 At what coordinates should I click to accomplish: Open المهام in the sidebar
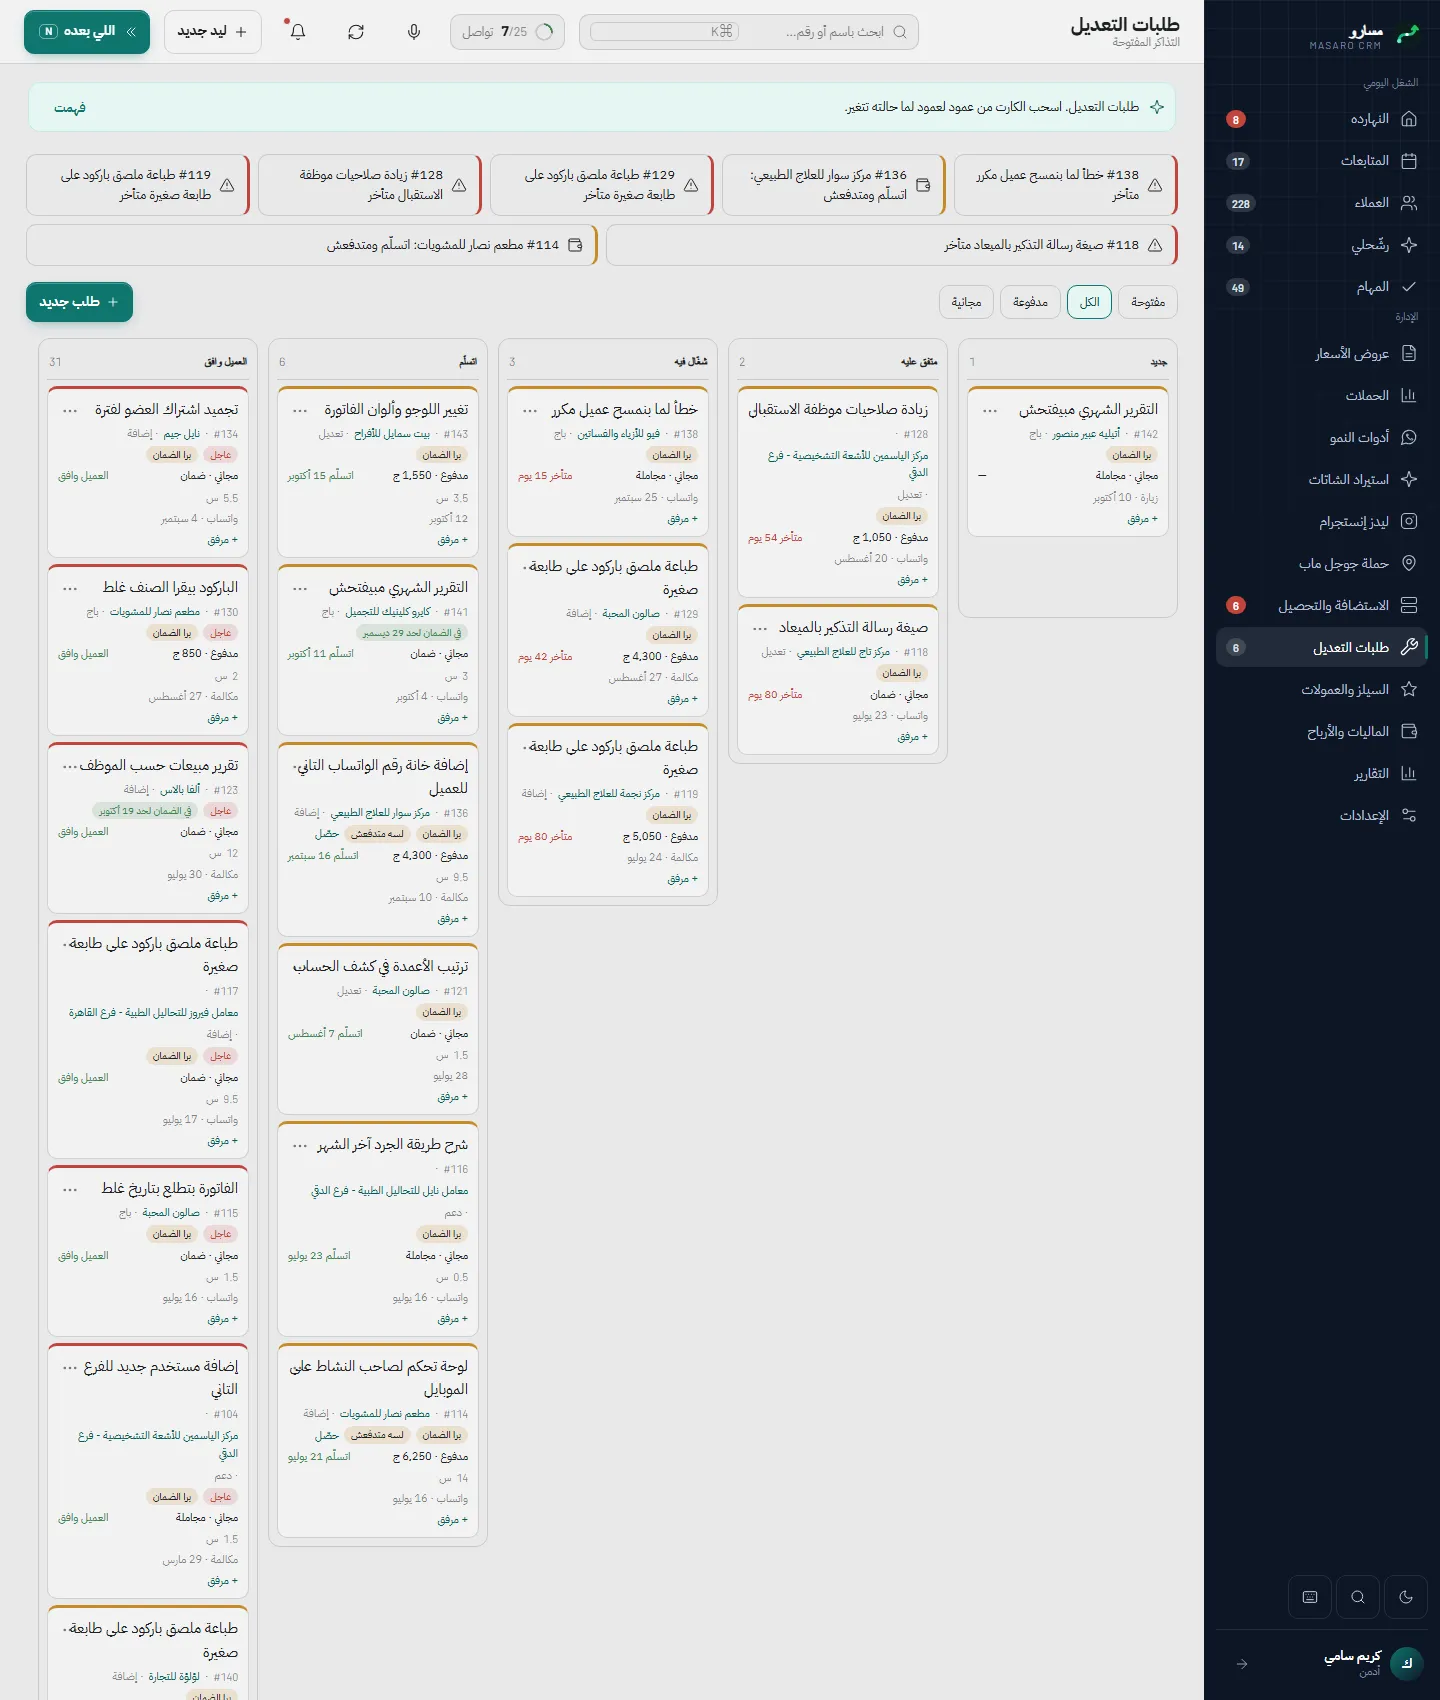(1322, 287)
